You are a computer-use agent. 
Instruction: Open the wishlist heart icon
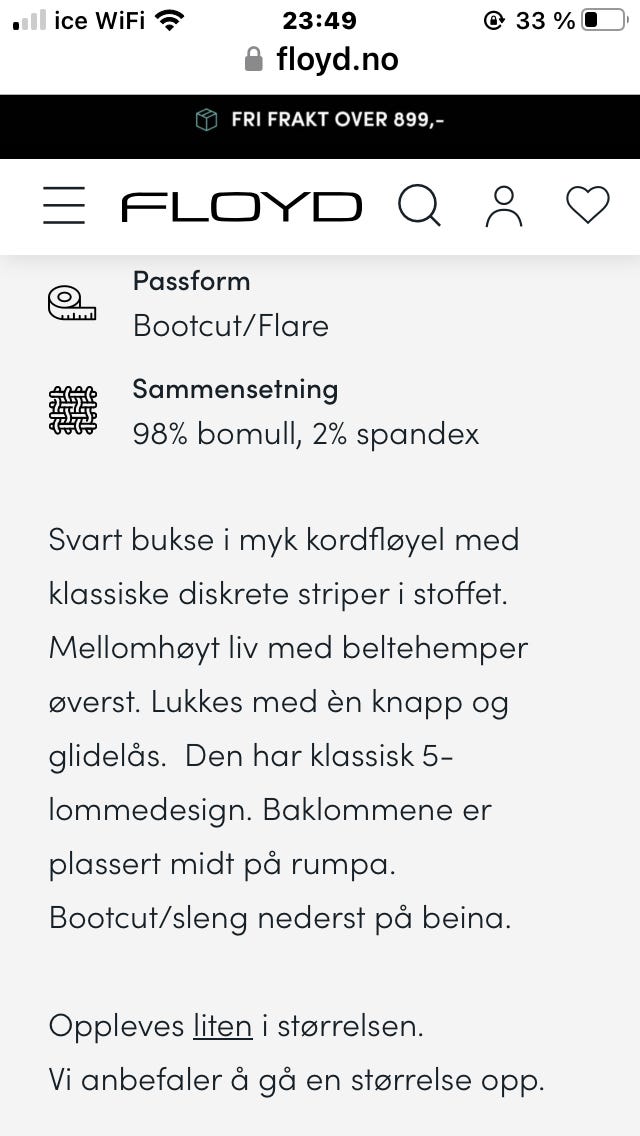(x=587, y=204)
